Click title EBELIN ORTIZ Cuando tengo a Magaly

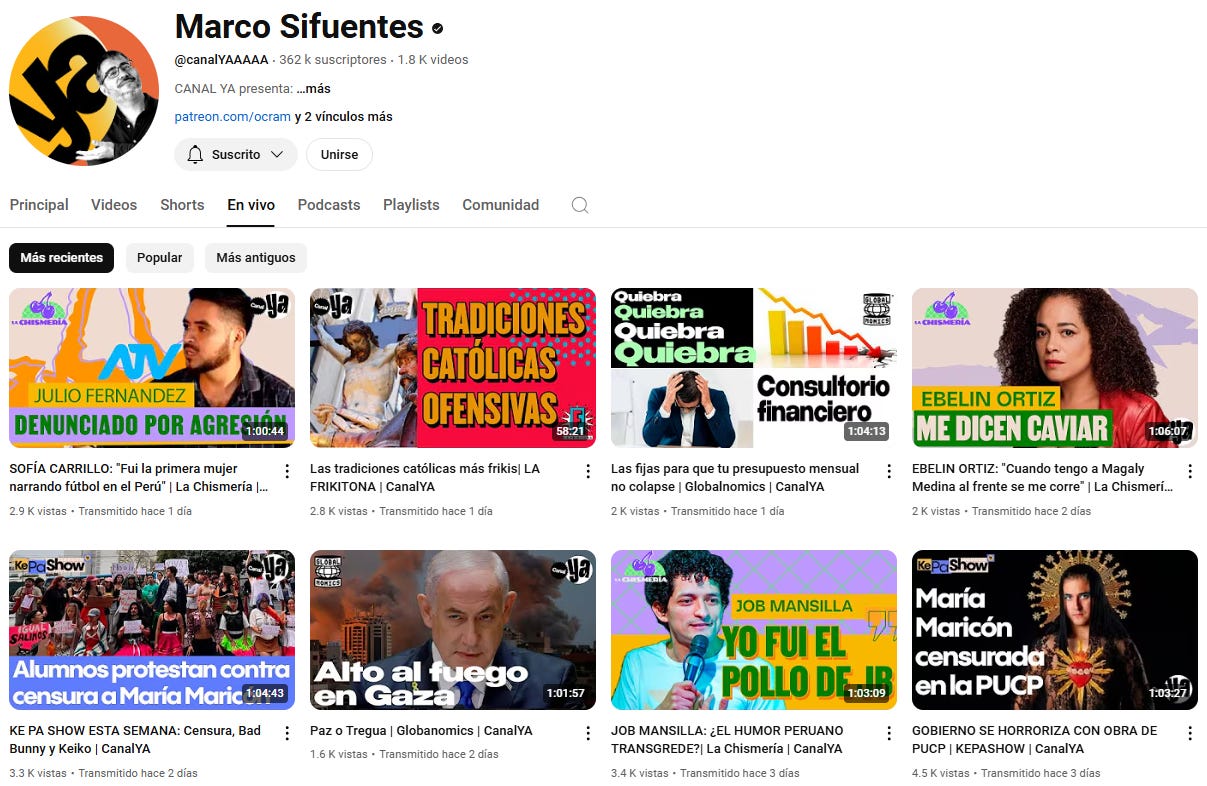[1042, 478]
